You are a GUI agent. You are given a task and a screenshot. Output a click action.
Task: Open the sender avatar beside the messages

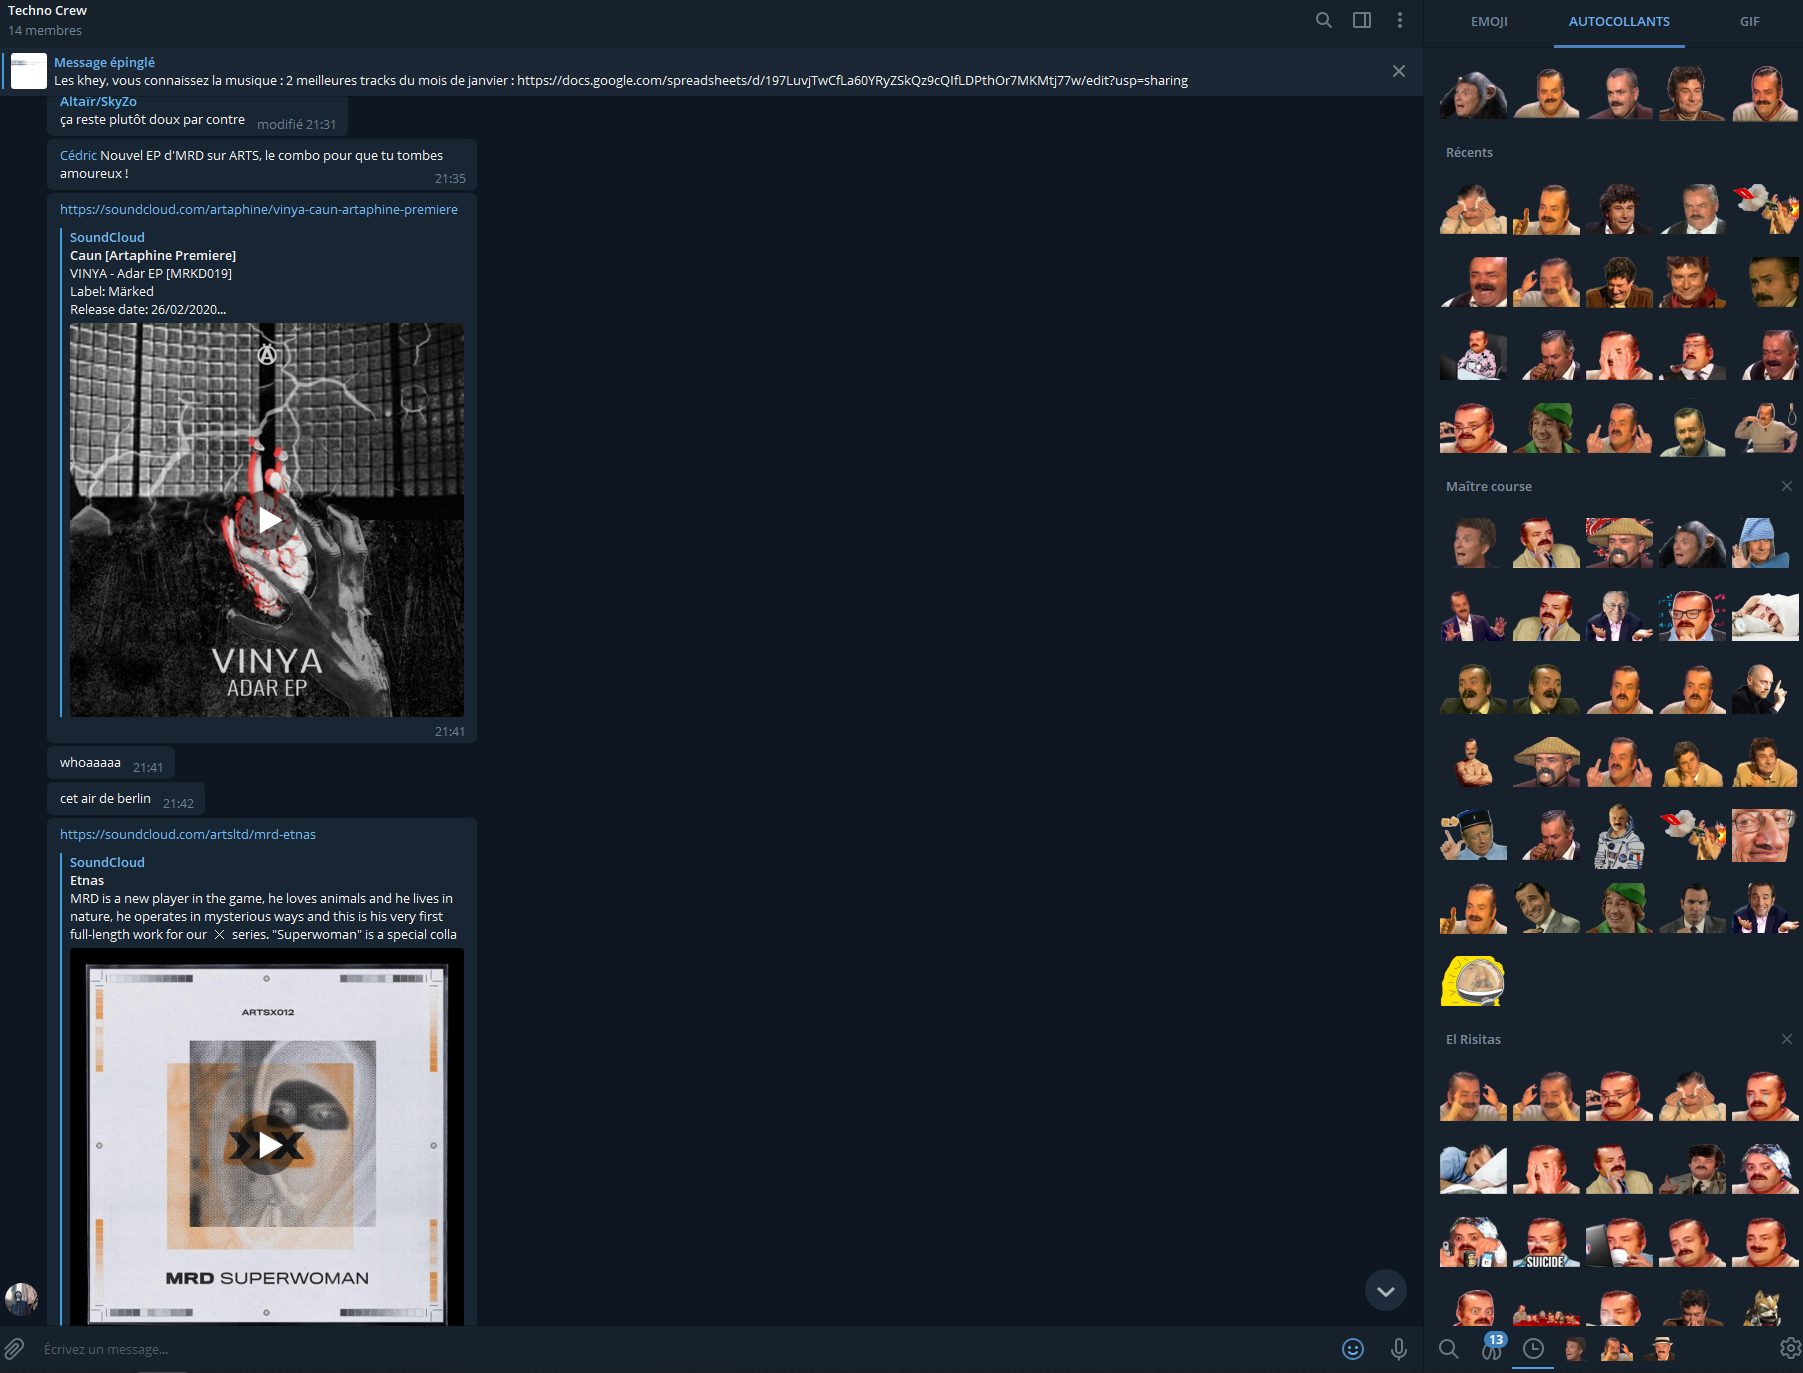tap(21, 1300)
